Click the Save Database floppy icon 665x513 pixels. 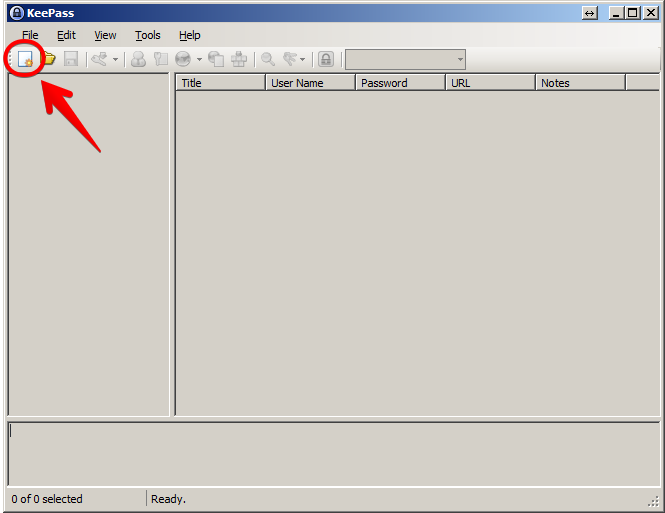click(x=71, y=59)
